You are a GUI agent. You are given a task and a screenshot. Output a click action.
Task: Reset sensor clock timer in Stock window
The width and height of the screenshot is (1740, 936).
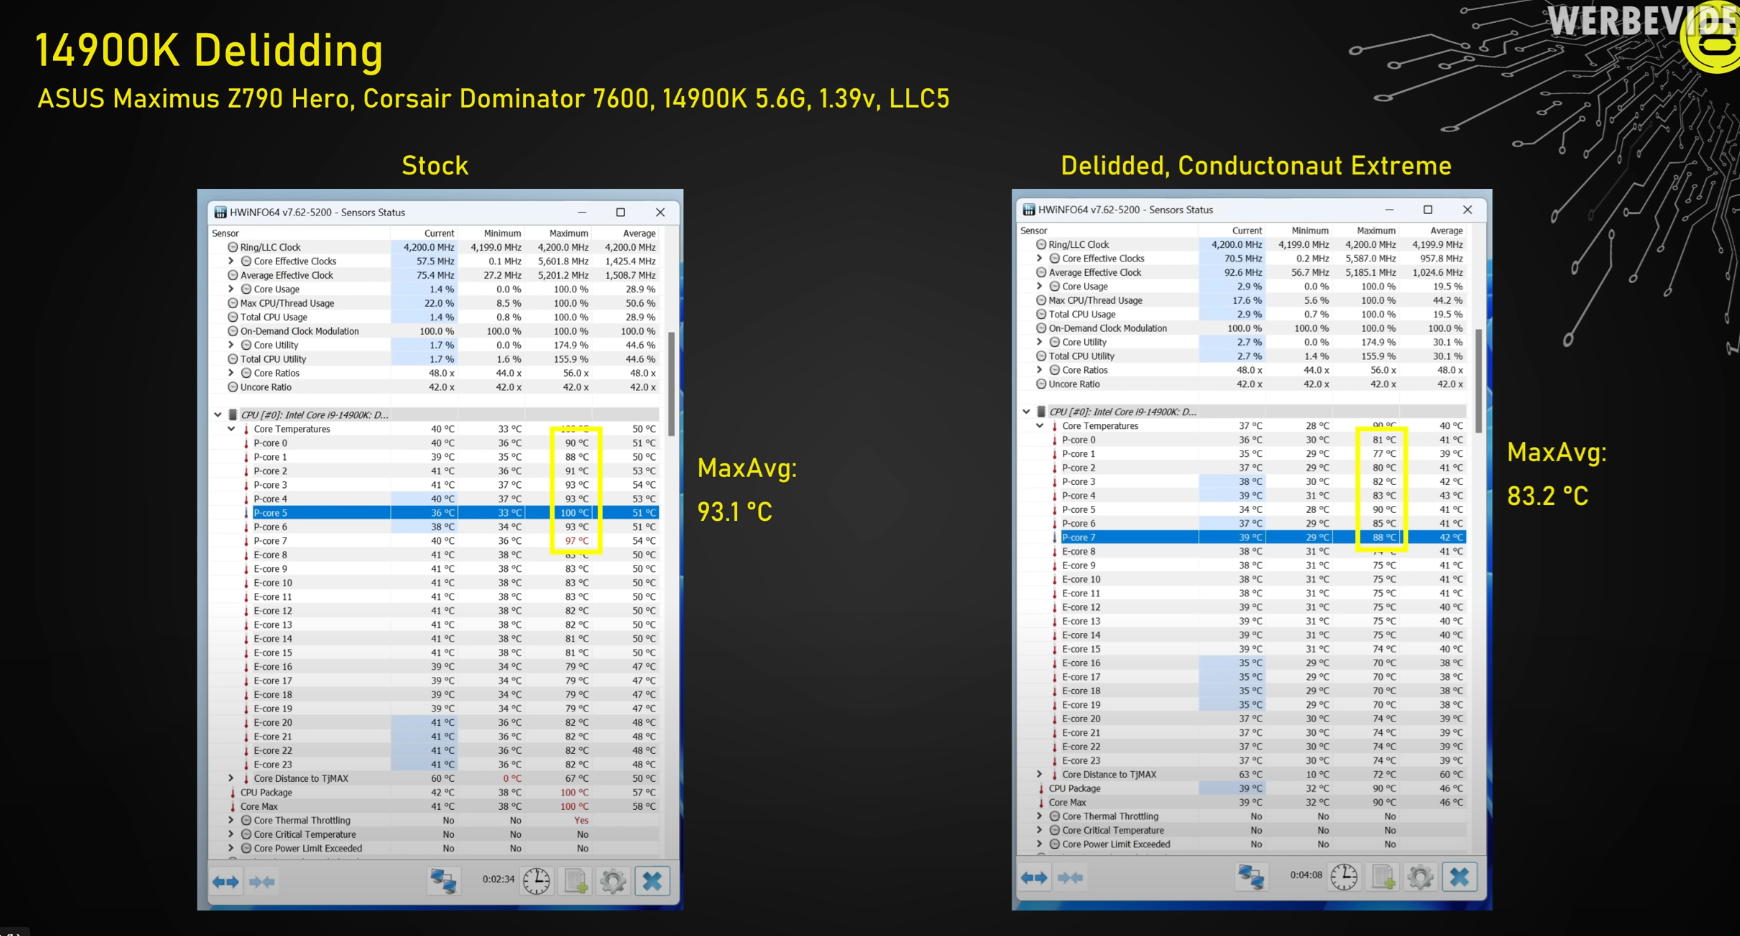[537, 881]
